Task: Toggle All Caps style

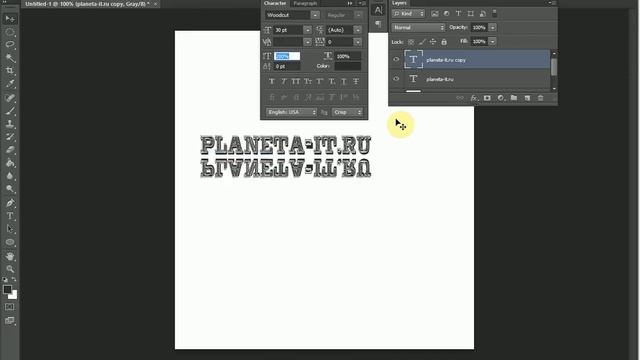Action: [296, 82]
